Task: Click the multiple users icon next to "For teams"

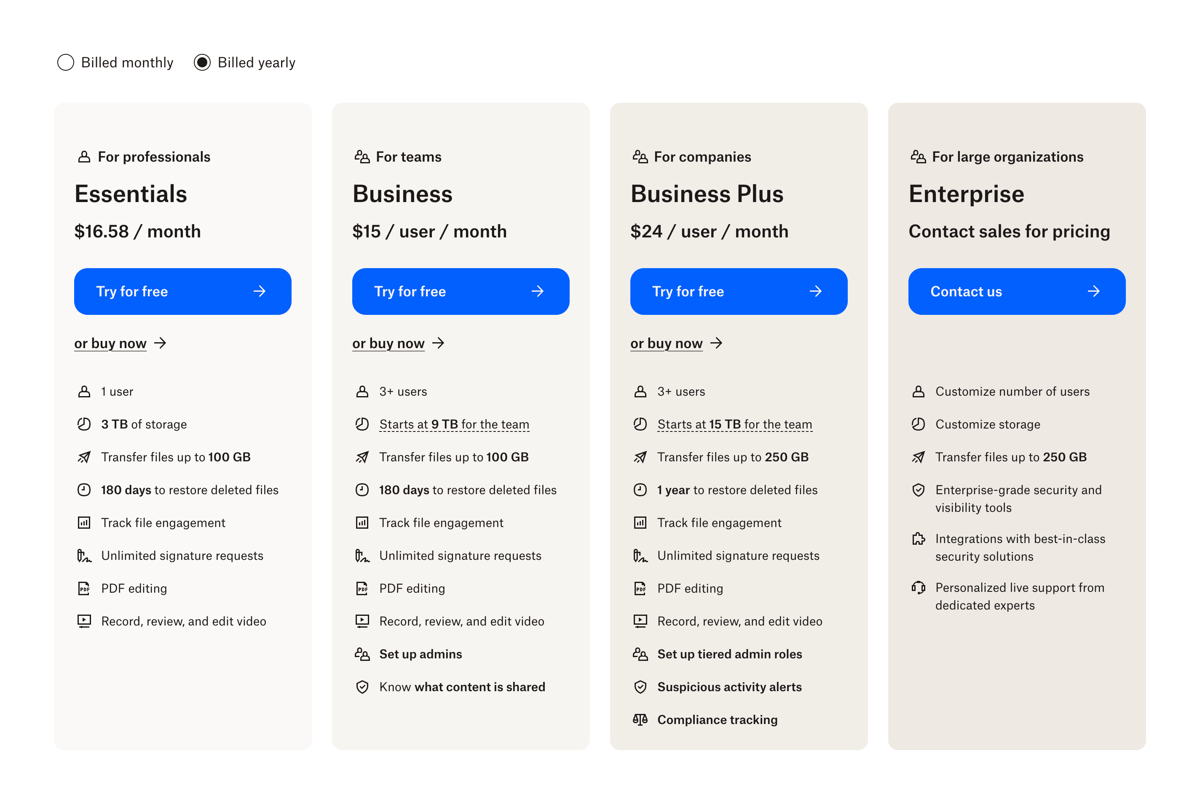Action: [361, 157]
